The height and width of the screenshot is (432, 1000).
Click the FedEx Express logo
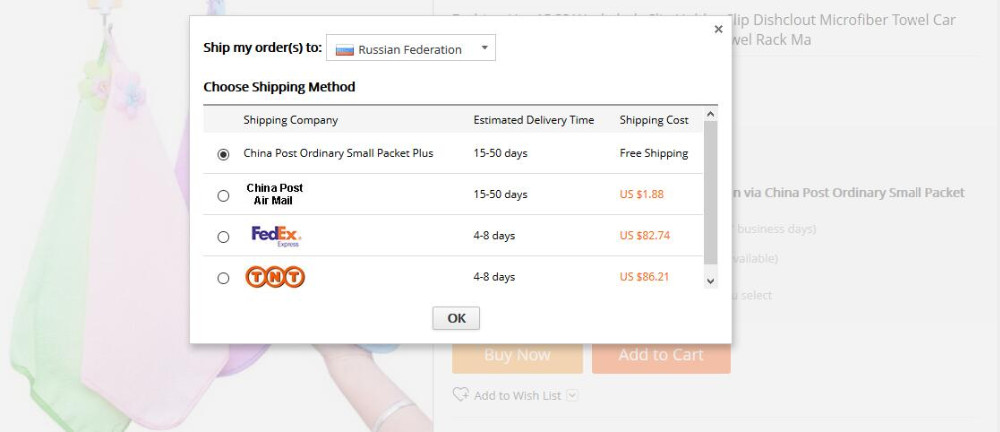[275, 236]
